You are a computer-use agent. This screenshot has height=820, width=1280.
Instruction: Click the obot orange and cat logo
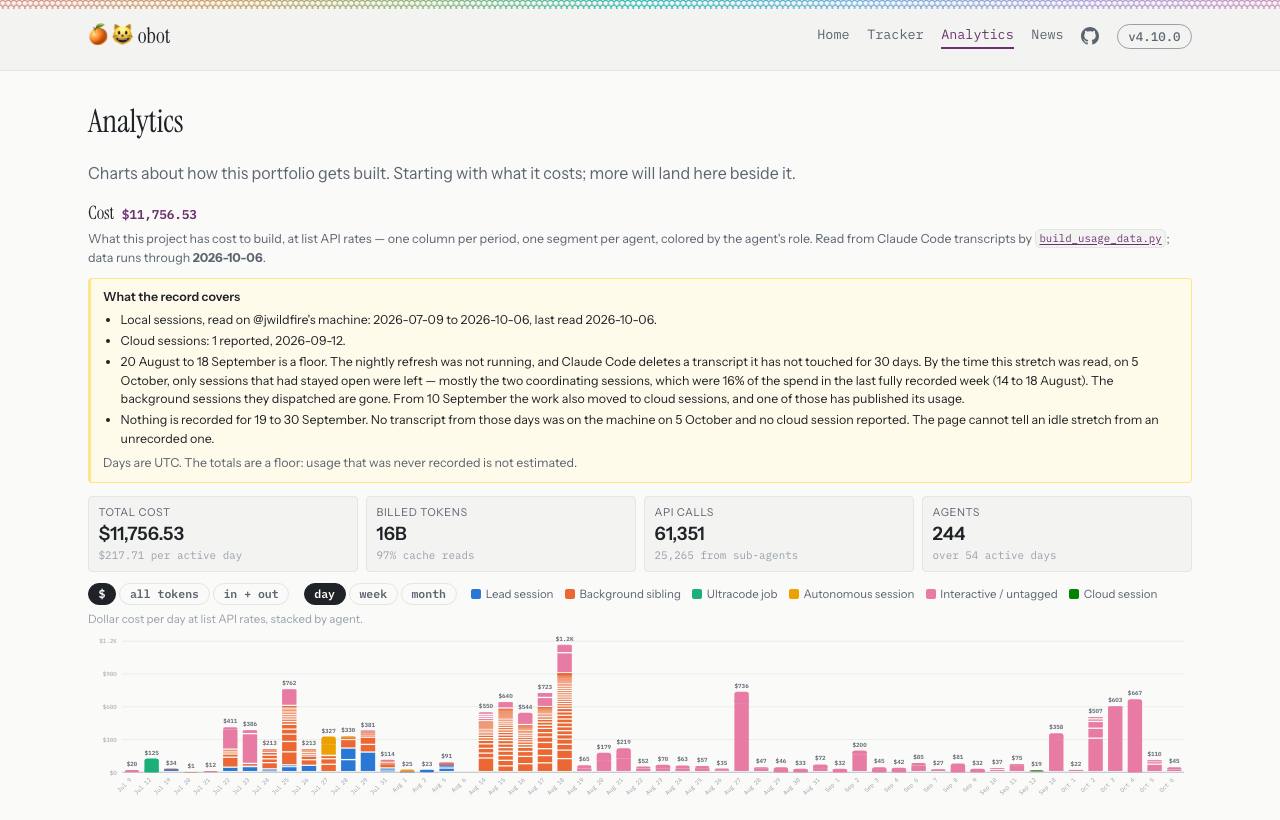[129, 35]
